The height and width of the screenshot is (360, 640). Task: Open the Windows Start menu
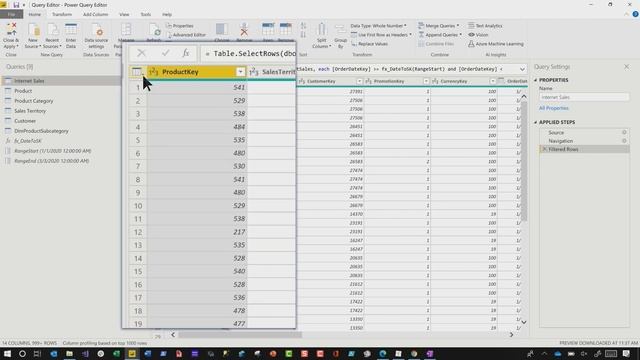tap(7, 354)
